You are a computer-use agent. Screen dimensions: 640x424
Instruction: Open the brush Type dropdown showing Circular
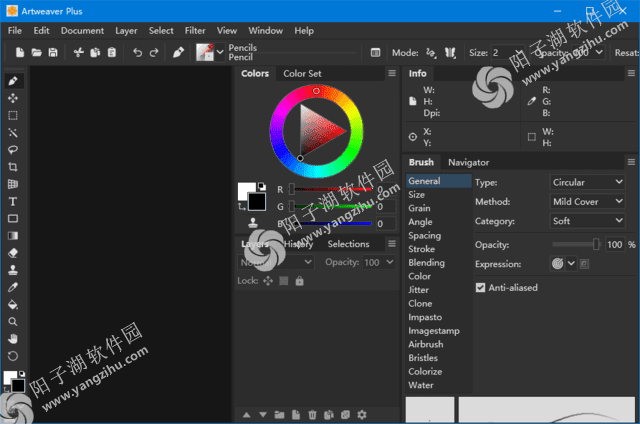(x=587, y=182)
